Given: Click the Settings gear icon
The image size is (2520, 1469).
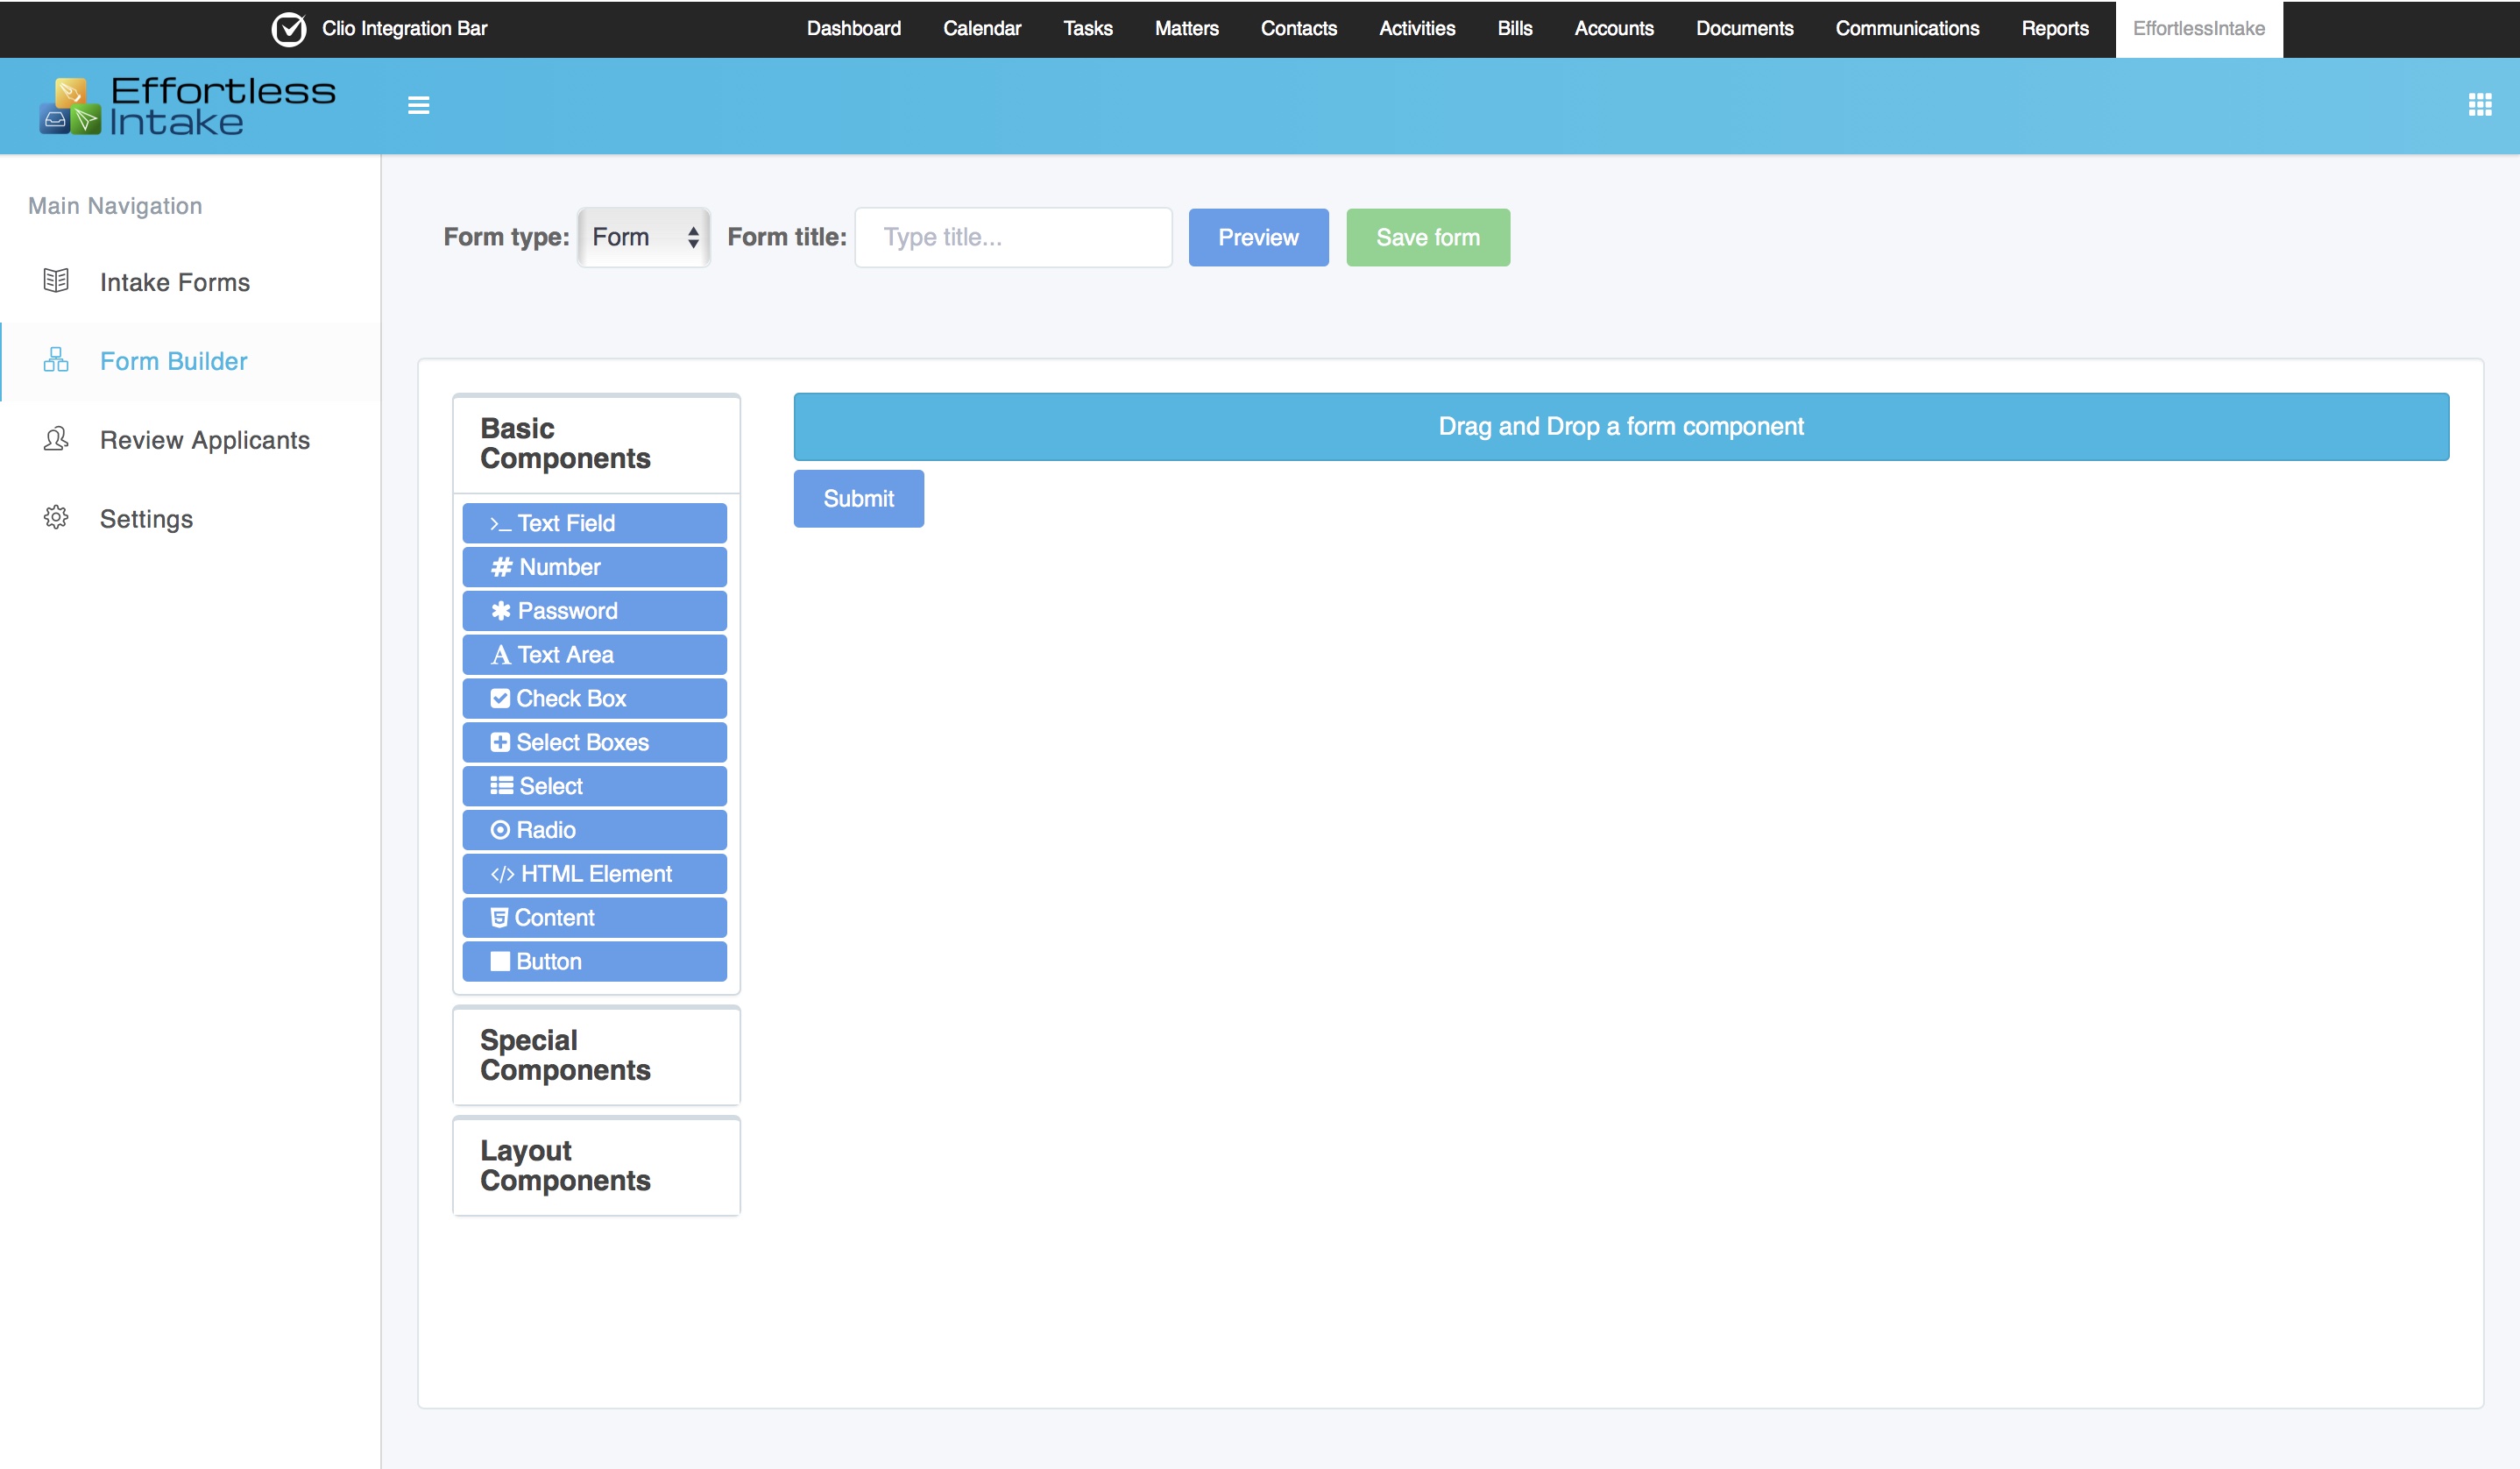Looking at the screenshot, I should pos(56,518).
